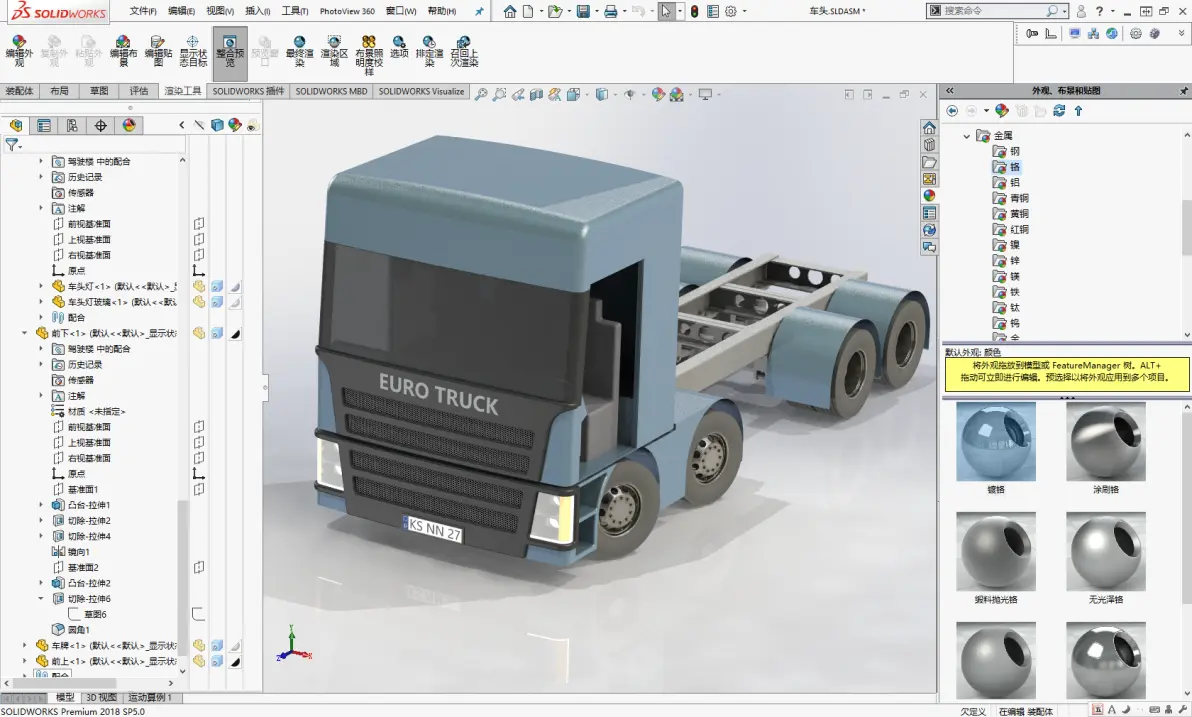Viewport: 1192px width, 717px height.
Task: Collapse display pane with left chevron
Action: pos(182,125)
